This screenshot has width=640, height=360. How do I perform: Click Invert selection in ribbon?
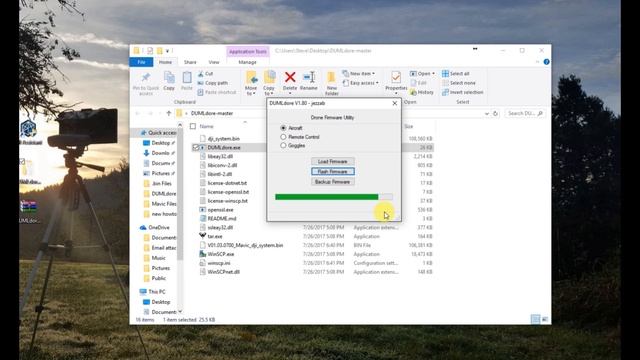(462, 92)
